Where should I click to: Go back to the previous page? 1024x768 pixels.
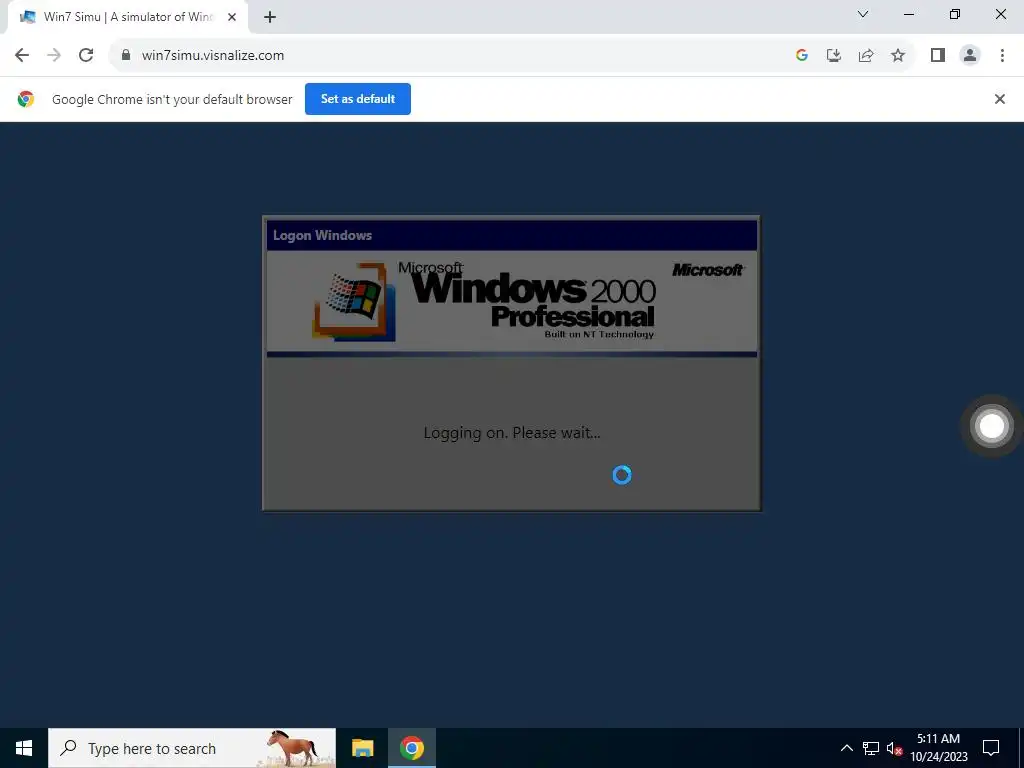[x=22, y=56]
